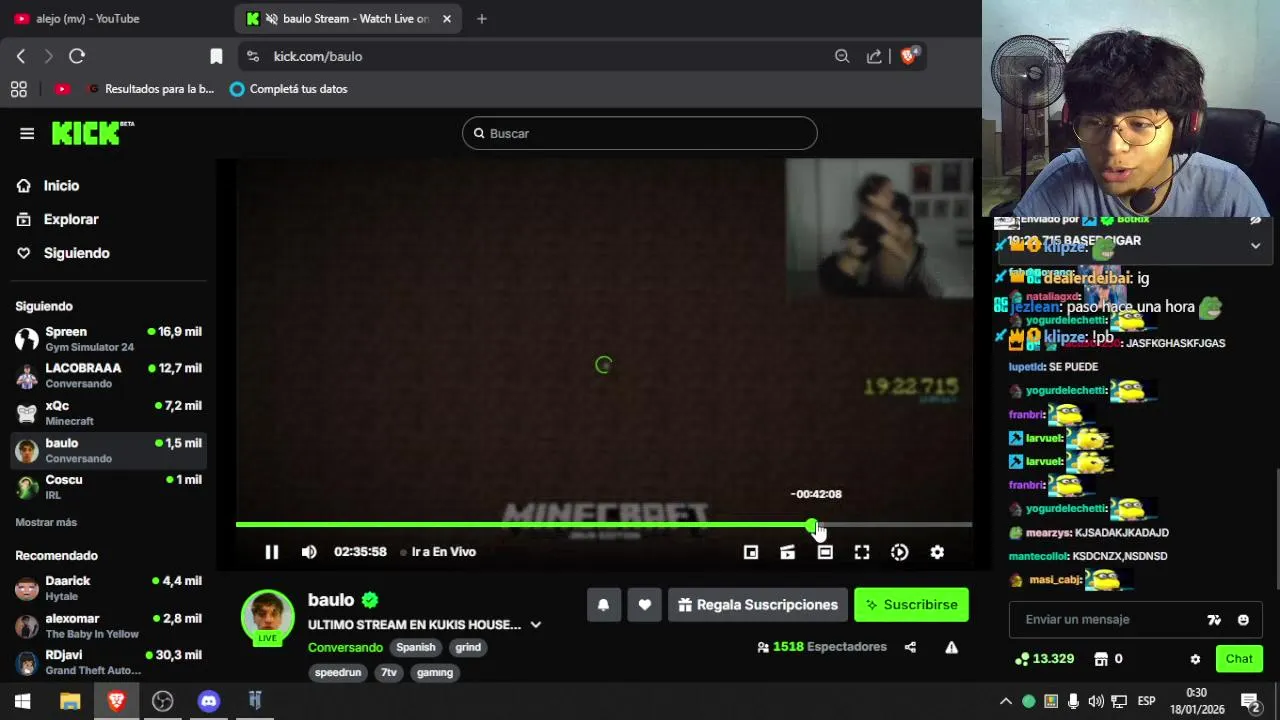
Task: Pause the stream playback
Action: point(271,552)
